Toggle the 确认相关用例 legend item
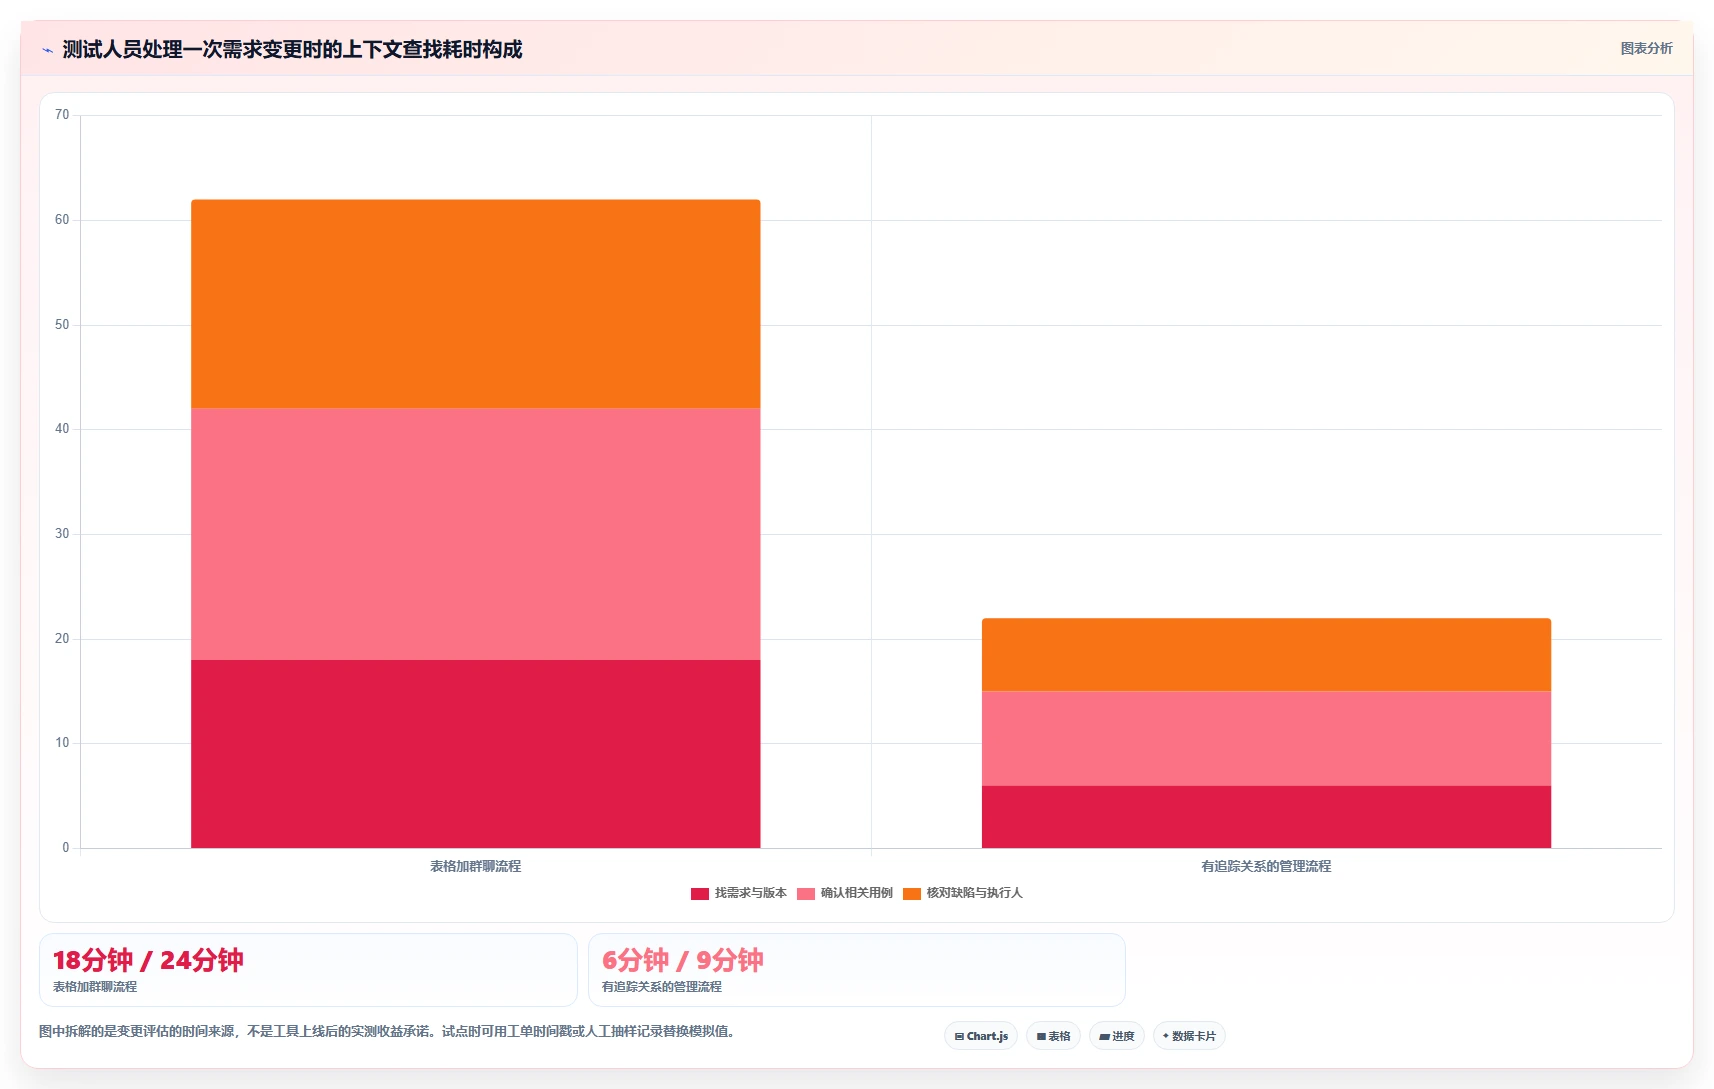This screenshot has height=1089, width=1714. tap(845, 893)
